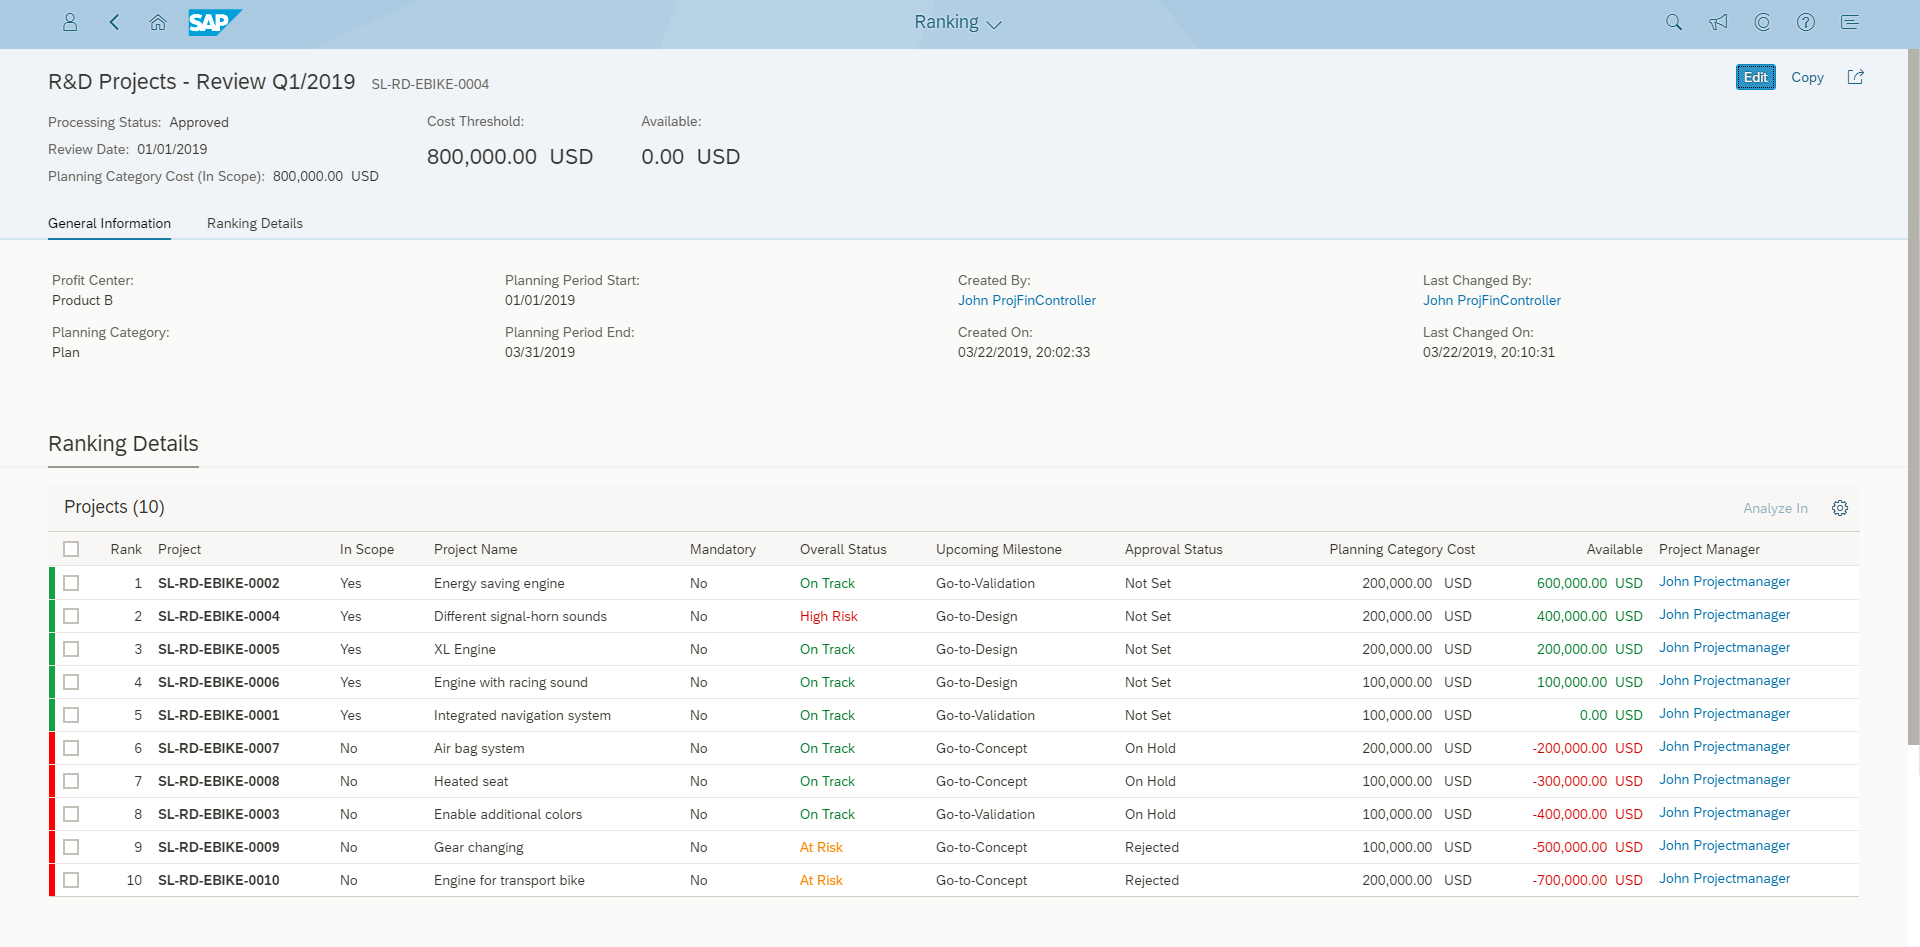Open the Overall Status column header menu
This screenshot has width=1920, height=947.
[842, 549]
